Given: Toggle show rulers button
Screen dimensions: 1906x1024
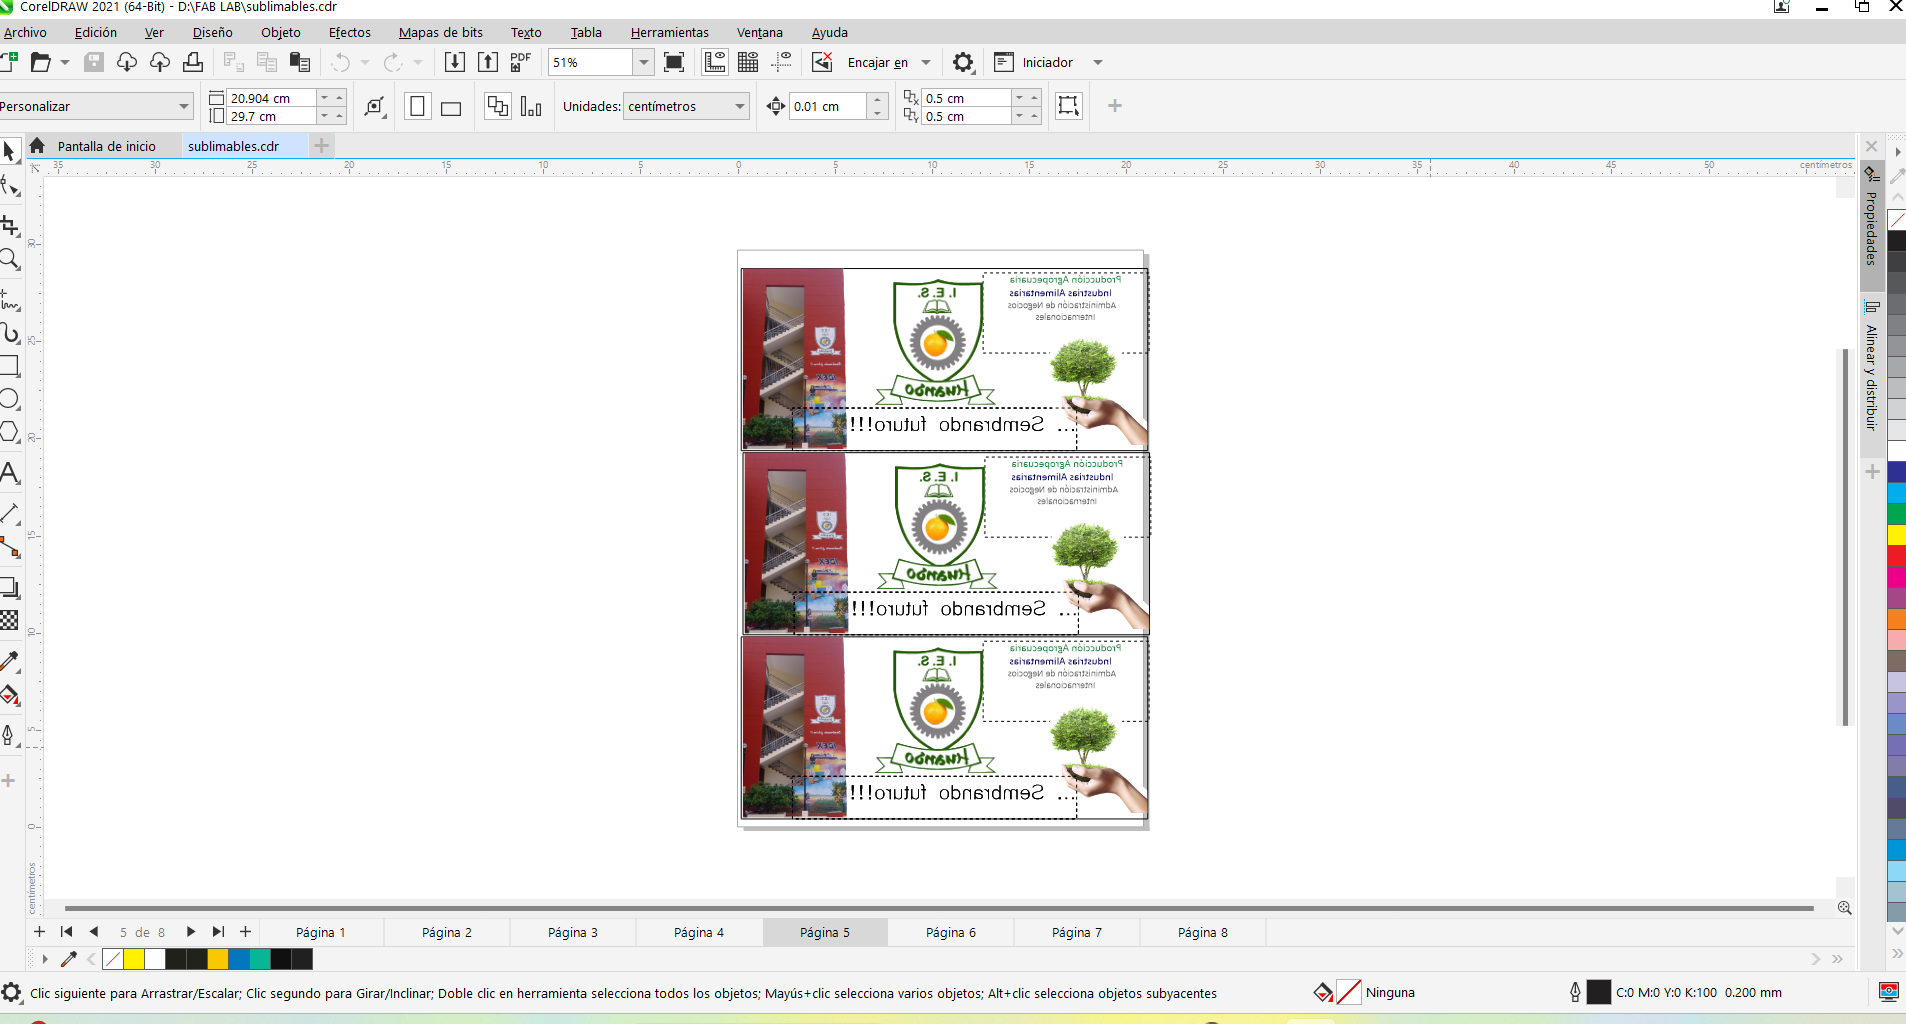Looking at the screenshot, I should pyautogui.click(x=715, y=62).
